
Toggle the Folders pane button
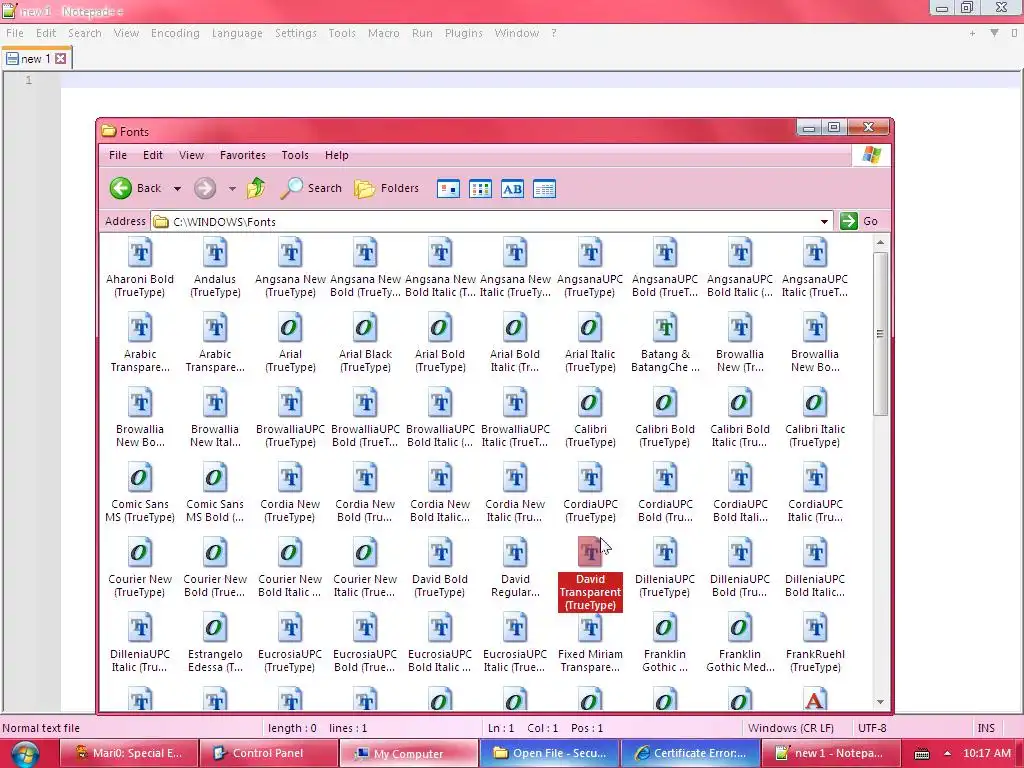(x=386, y=188)
